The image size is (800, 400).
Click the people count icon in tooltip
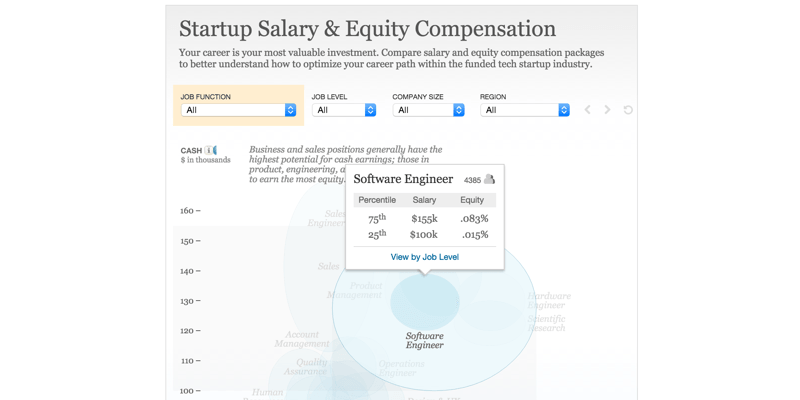pos(490,180)
